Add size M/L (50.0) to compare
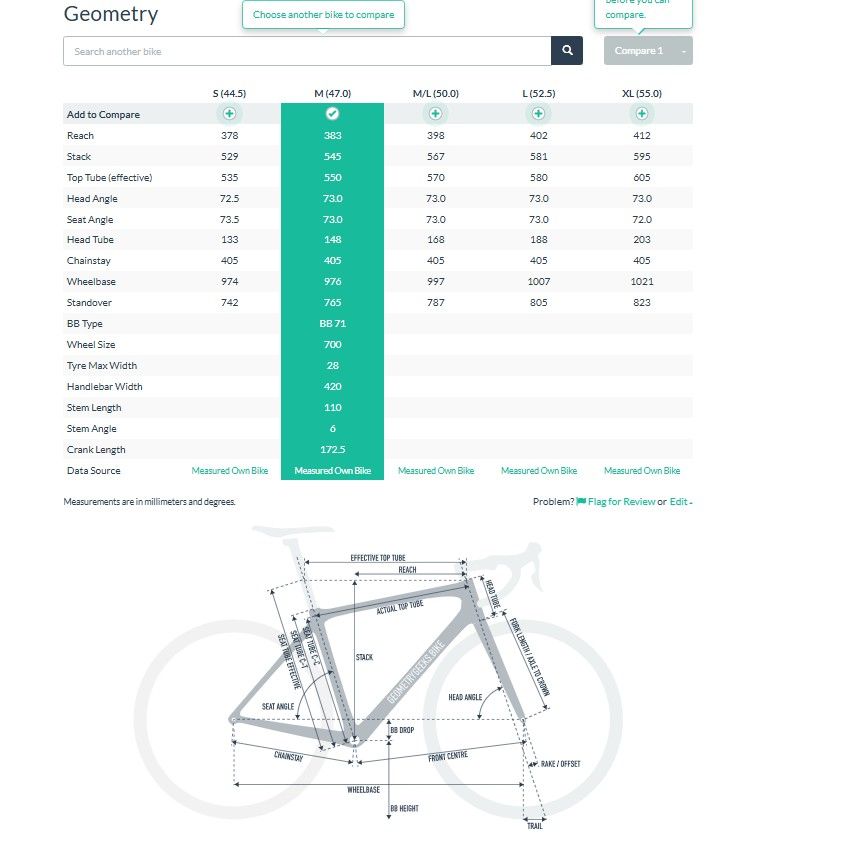Viewport: 859px width, 841px height. [435, 114]
